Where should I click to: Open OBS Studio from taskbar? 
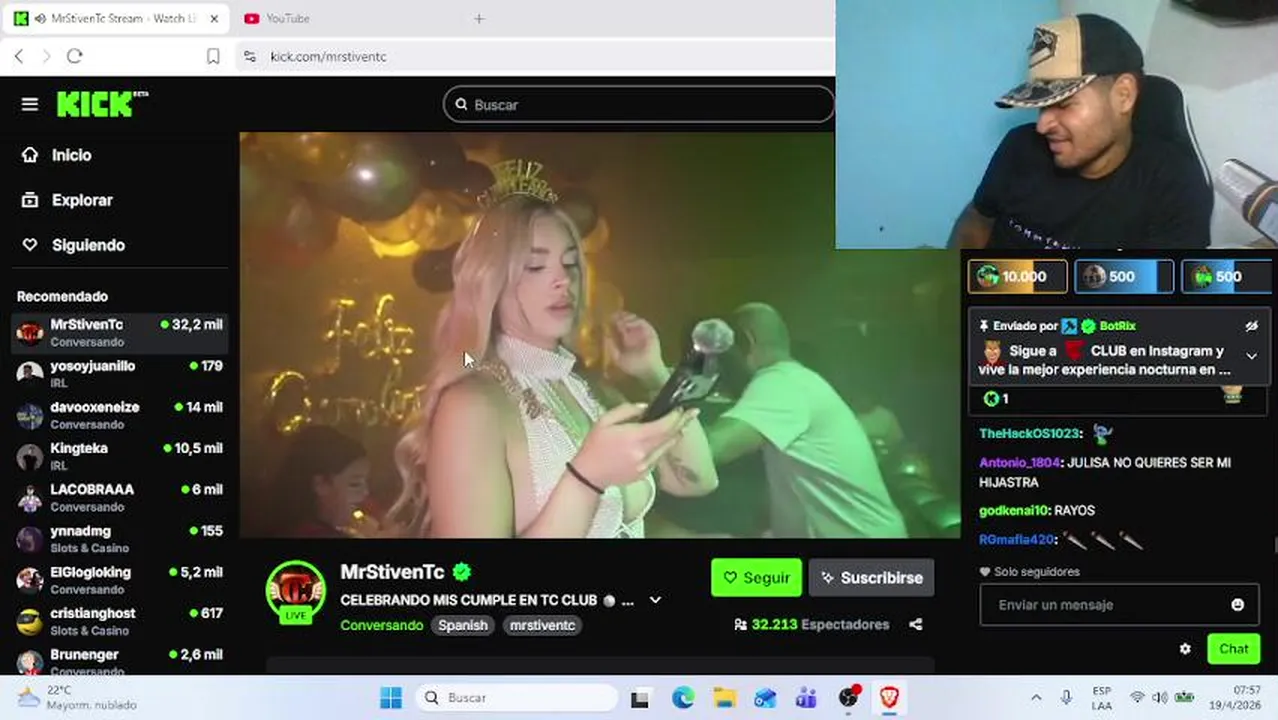[x=848, y=697]
